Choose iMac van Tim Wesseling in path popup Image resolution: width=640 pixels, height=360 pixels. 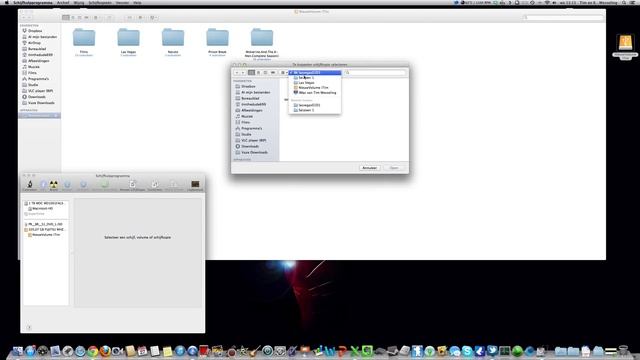click(x=315, y=93)
